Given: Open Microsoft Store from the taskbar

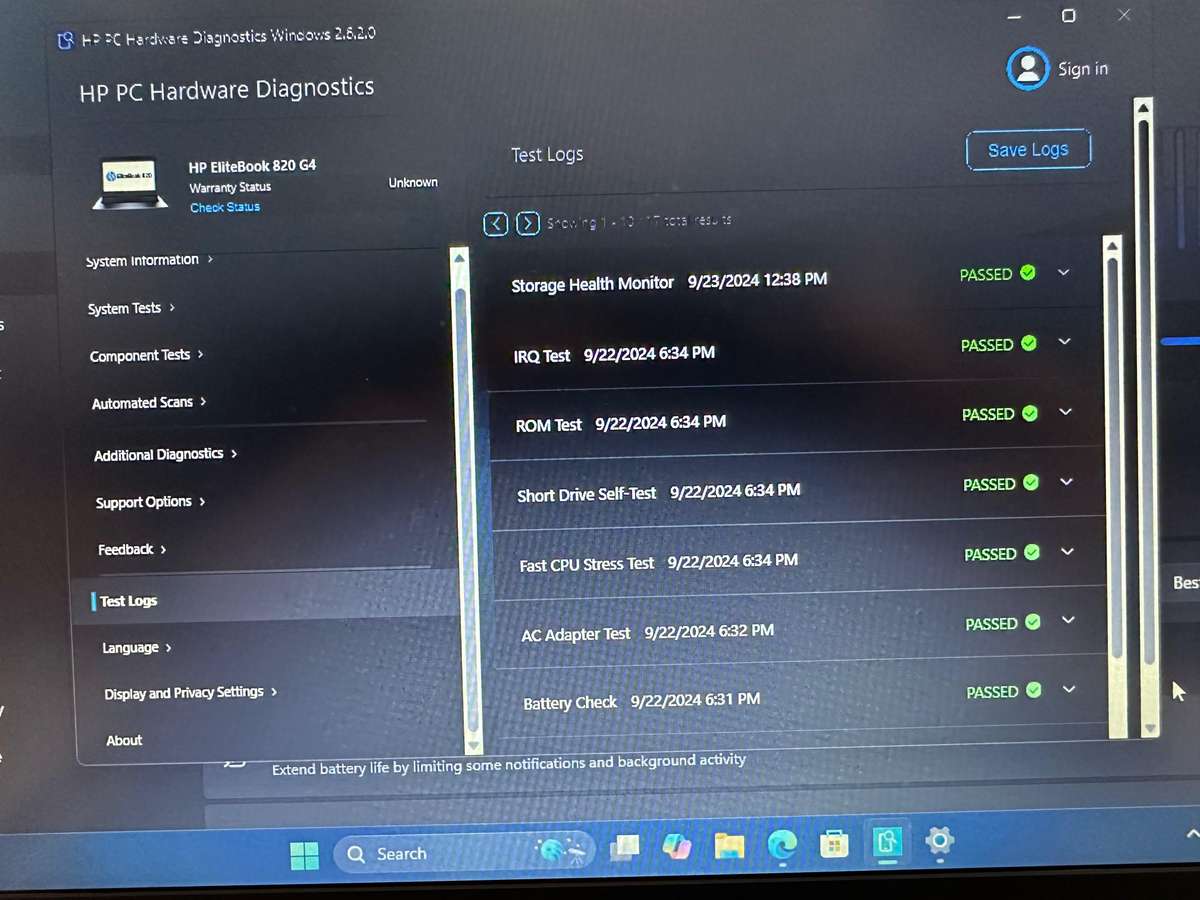Looking at the screenshot, I should [834, 846].
